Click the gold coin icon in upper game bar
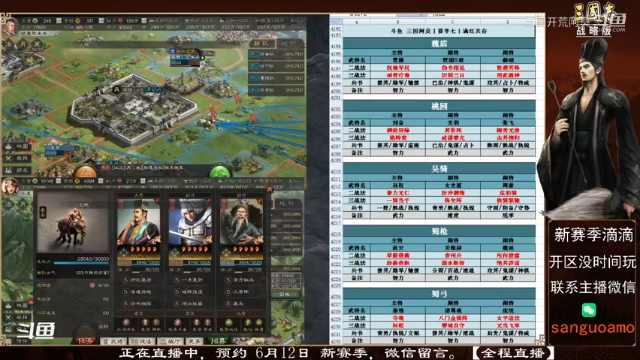Image resolution: width=640 pixels, height=360 pixels. tap(78, 20)
